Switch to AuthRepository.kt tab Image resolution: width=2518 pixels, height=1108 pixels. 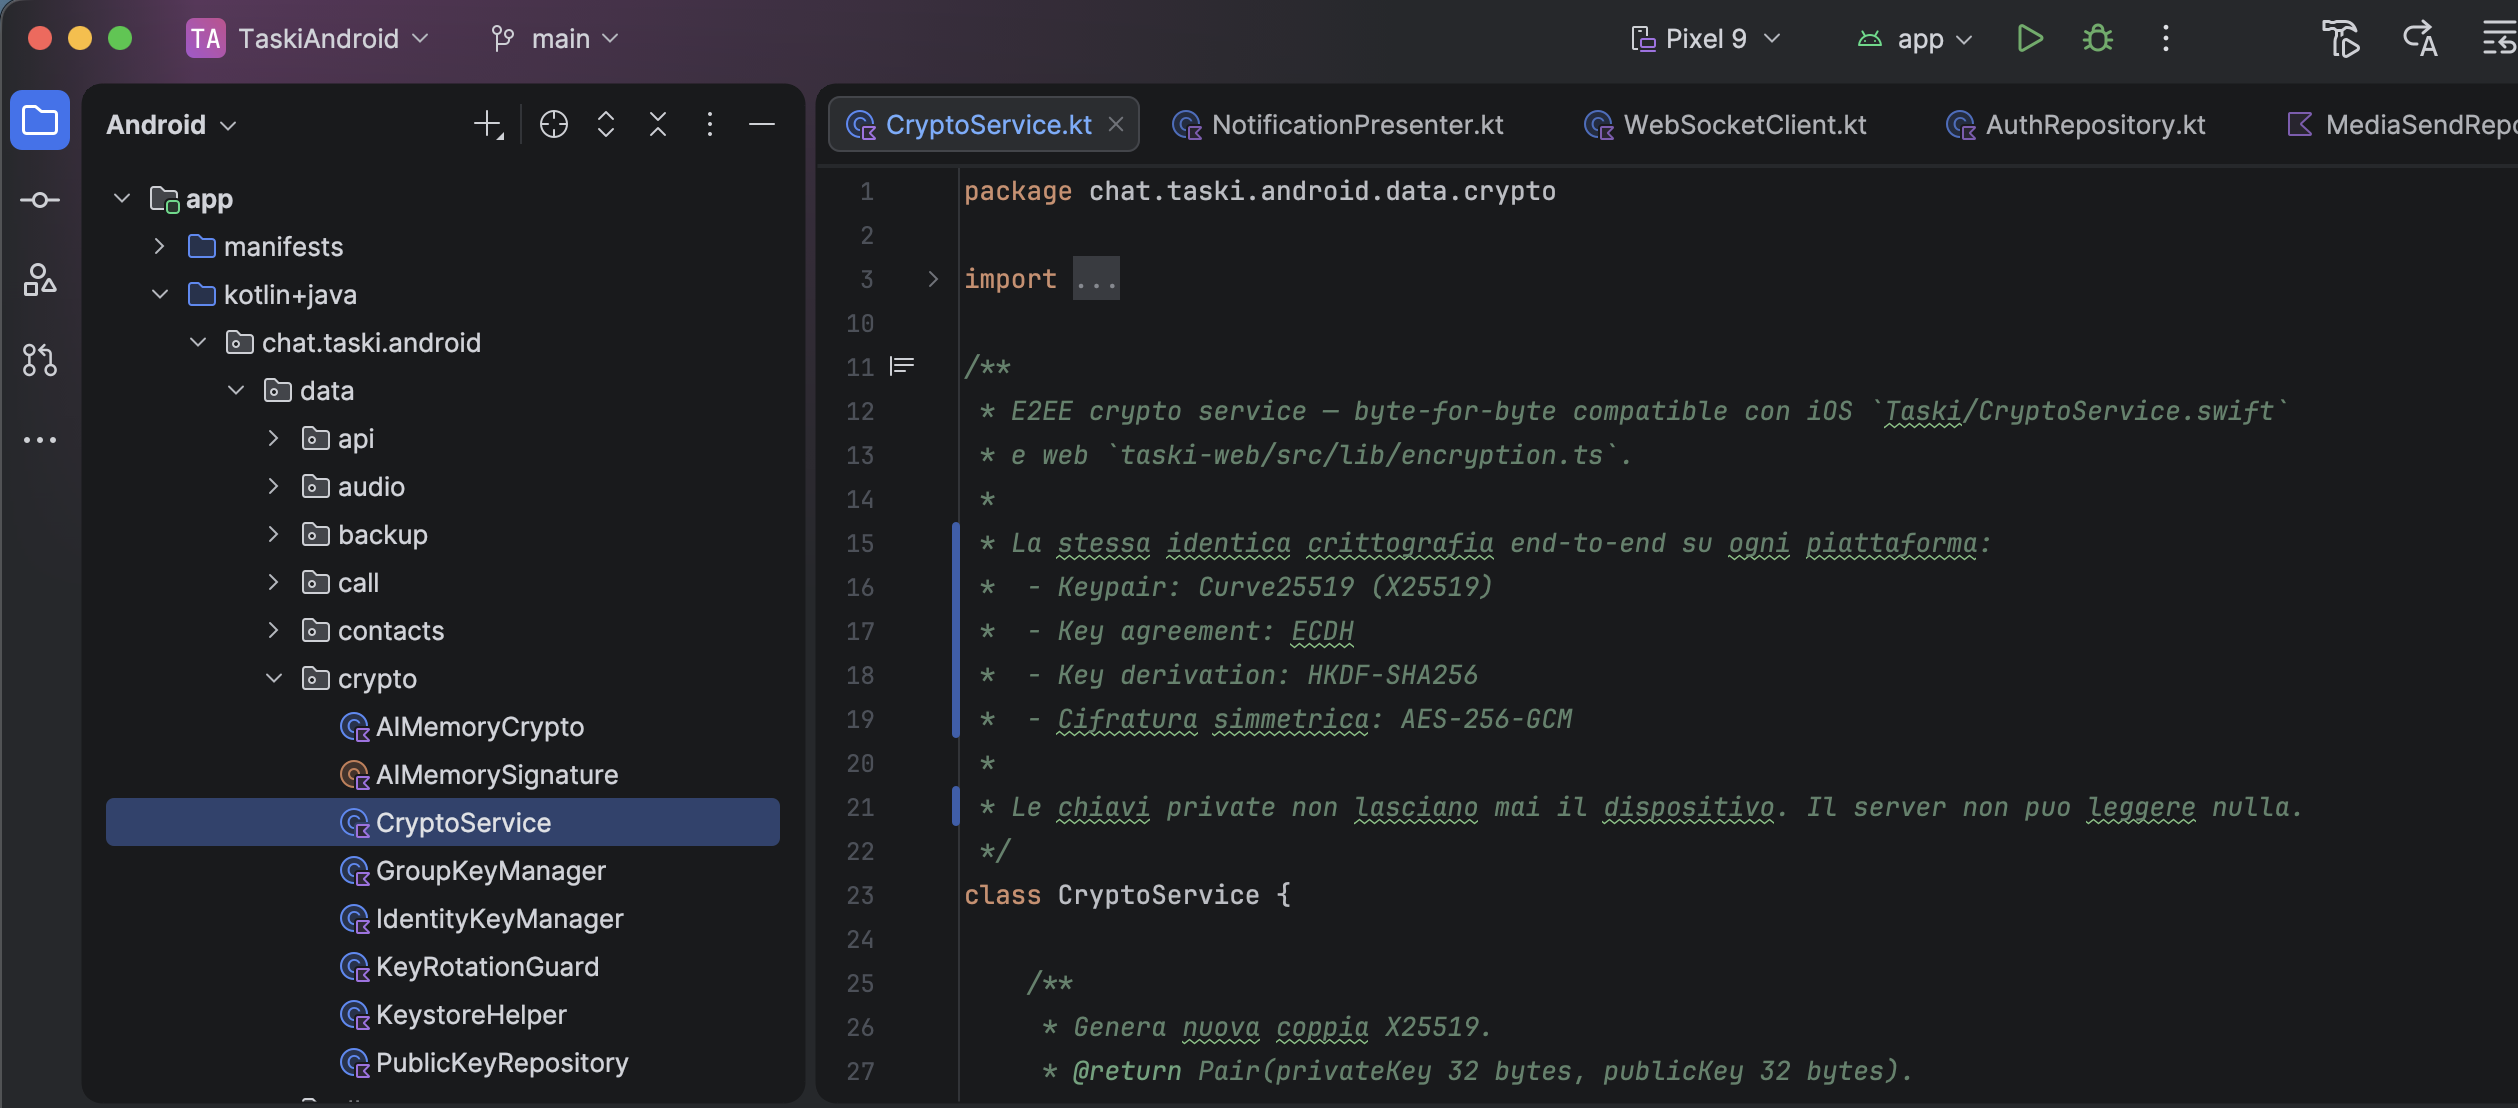[2076, 125]
